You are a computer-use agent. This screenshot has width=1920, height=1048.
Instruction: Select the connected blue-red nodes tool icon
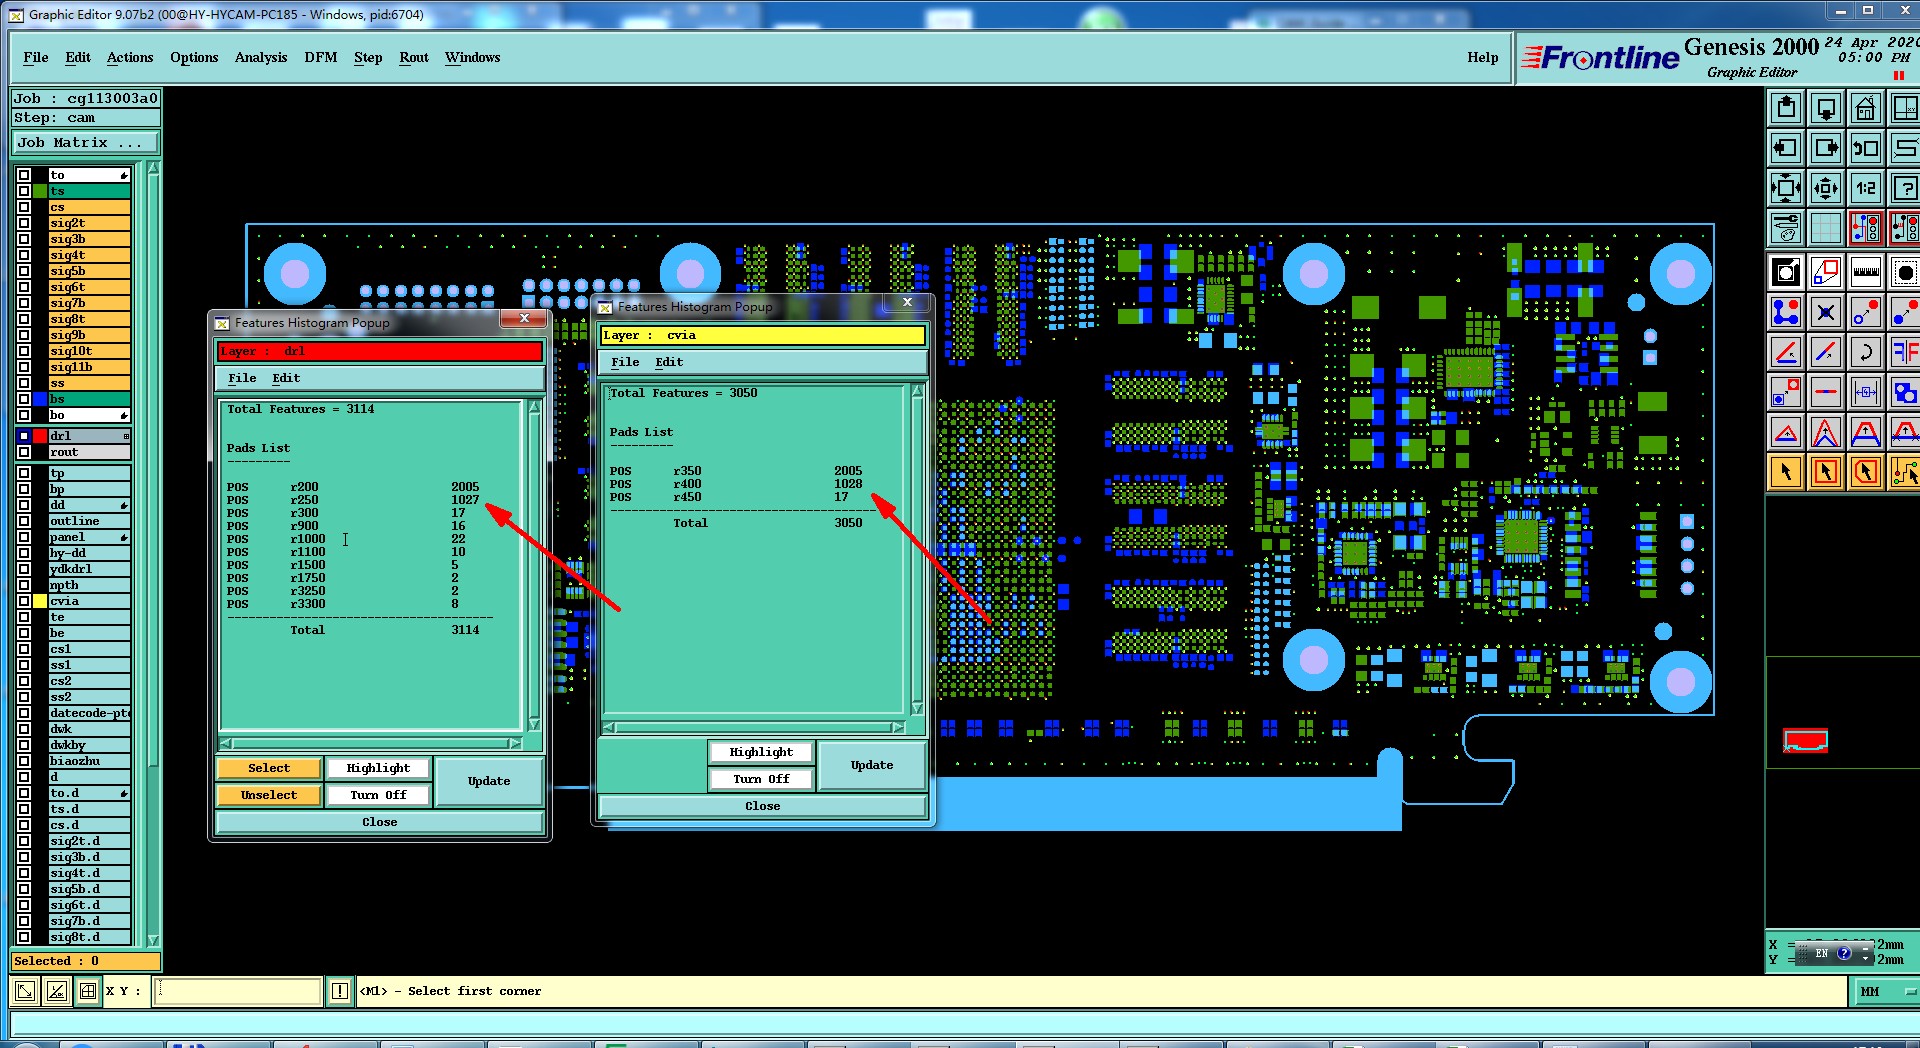[1786, 312]
